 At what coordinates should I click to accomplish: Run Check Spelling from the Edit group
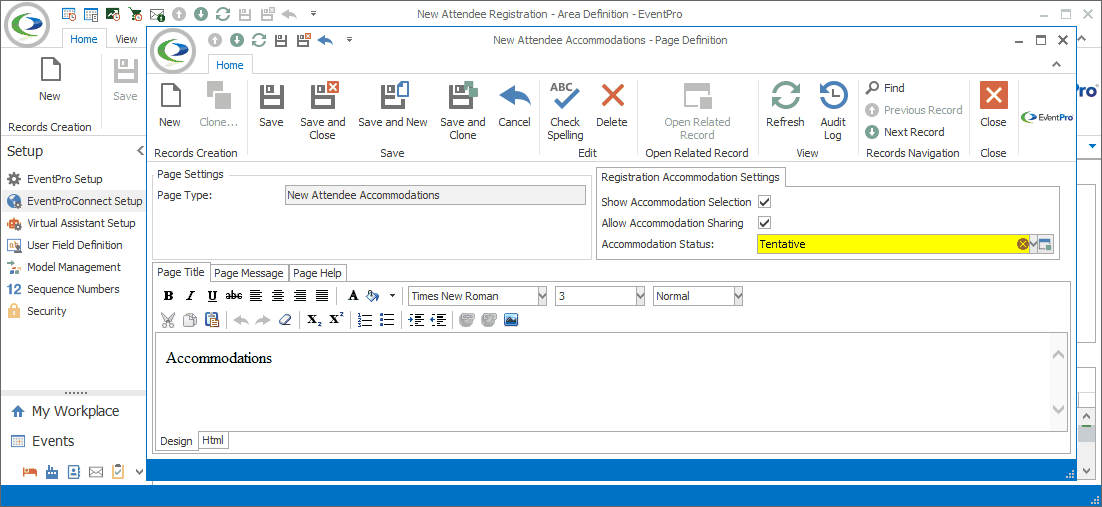tap(565, 110)
